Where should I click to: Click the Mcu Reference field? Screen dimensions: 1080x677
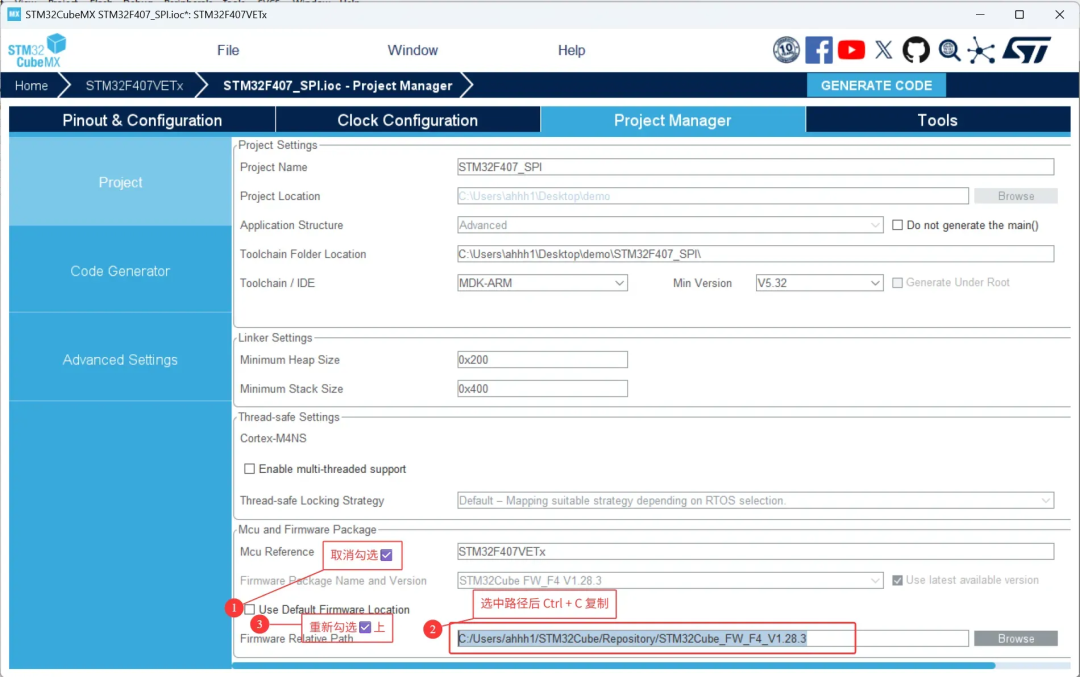756,552
